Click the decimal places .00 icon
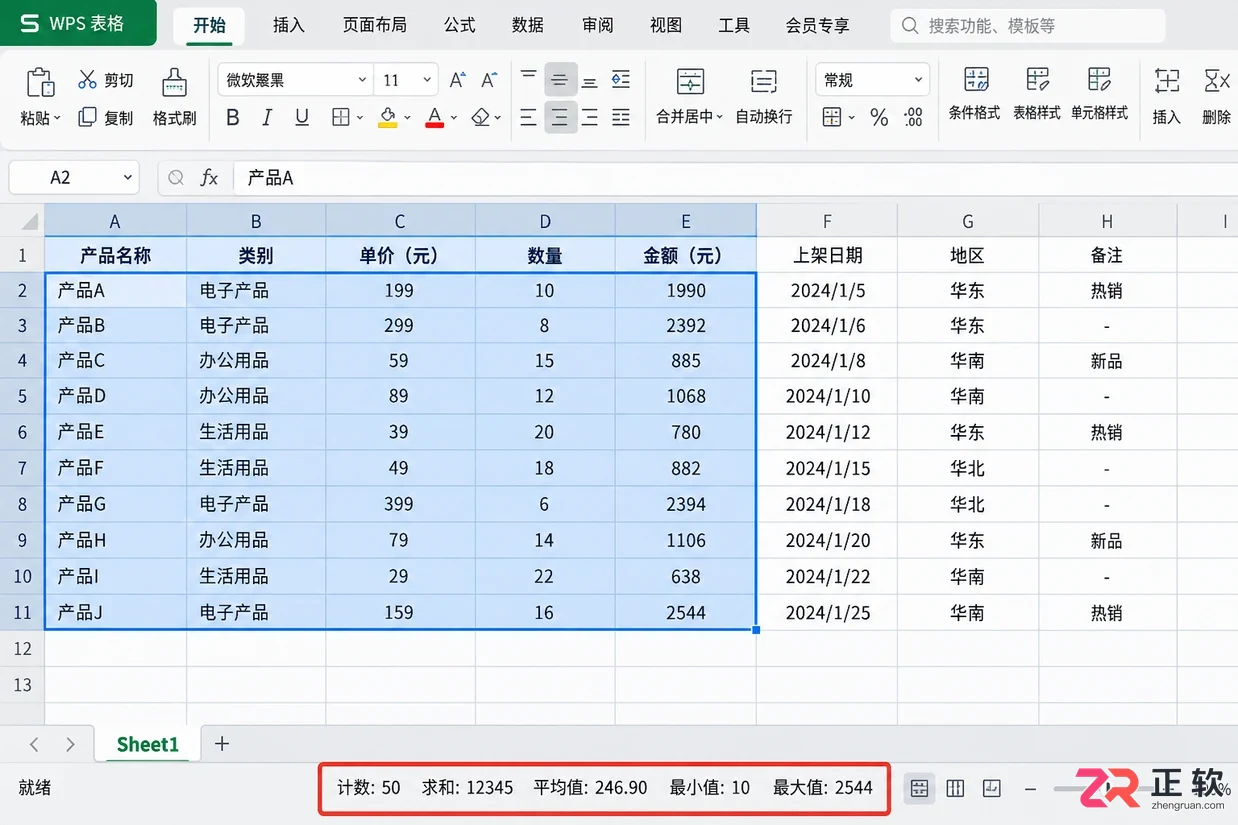The image size is (1238, 825). click(x=914, y=118)
